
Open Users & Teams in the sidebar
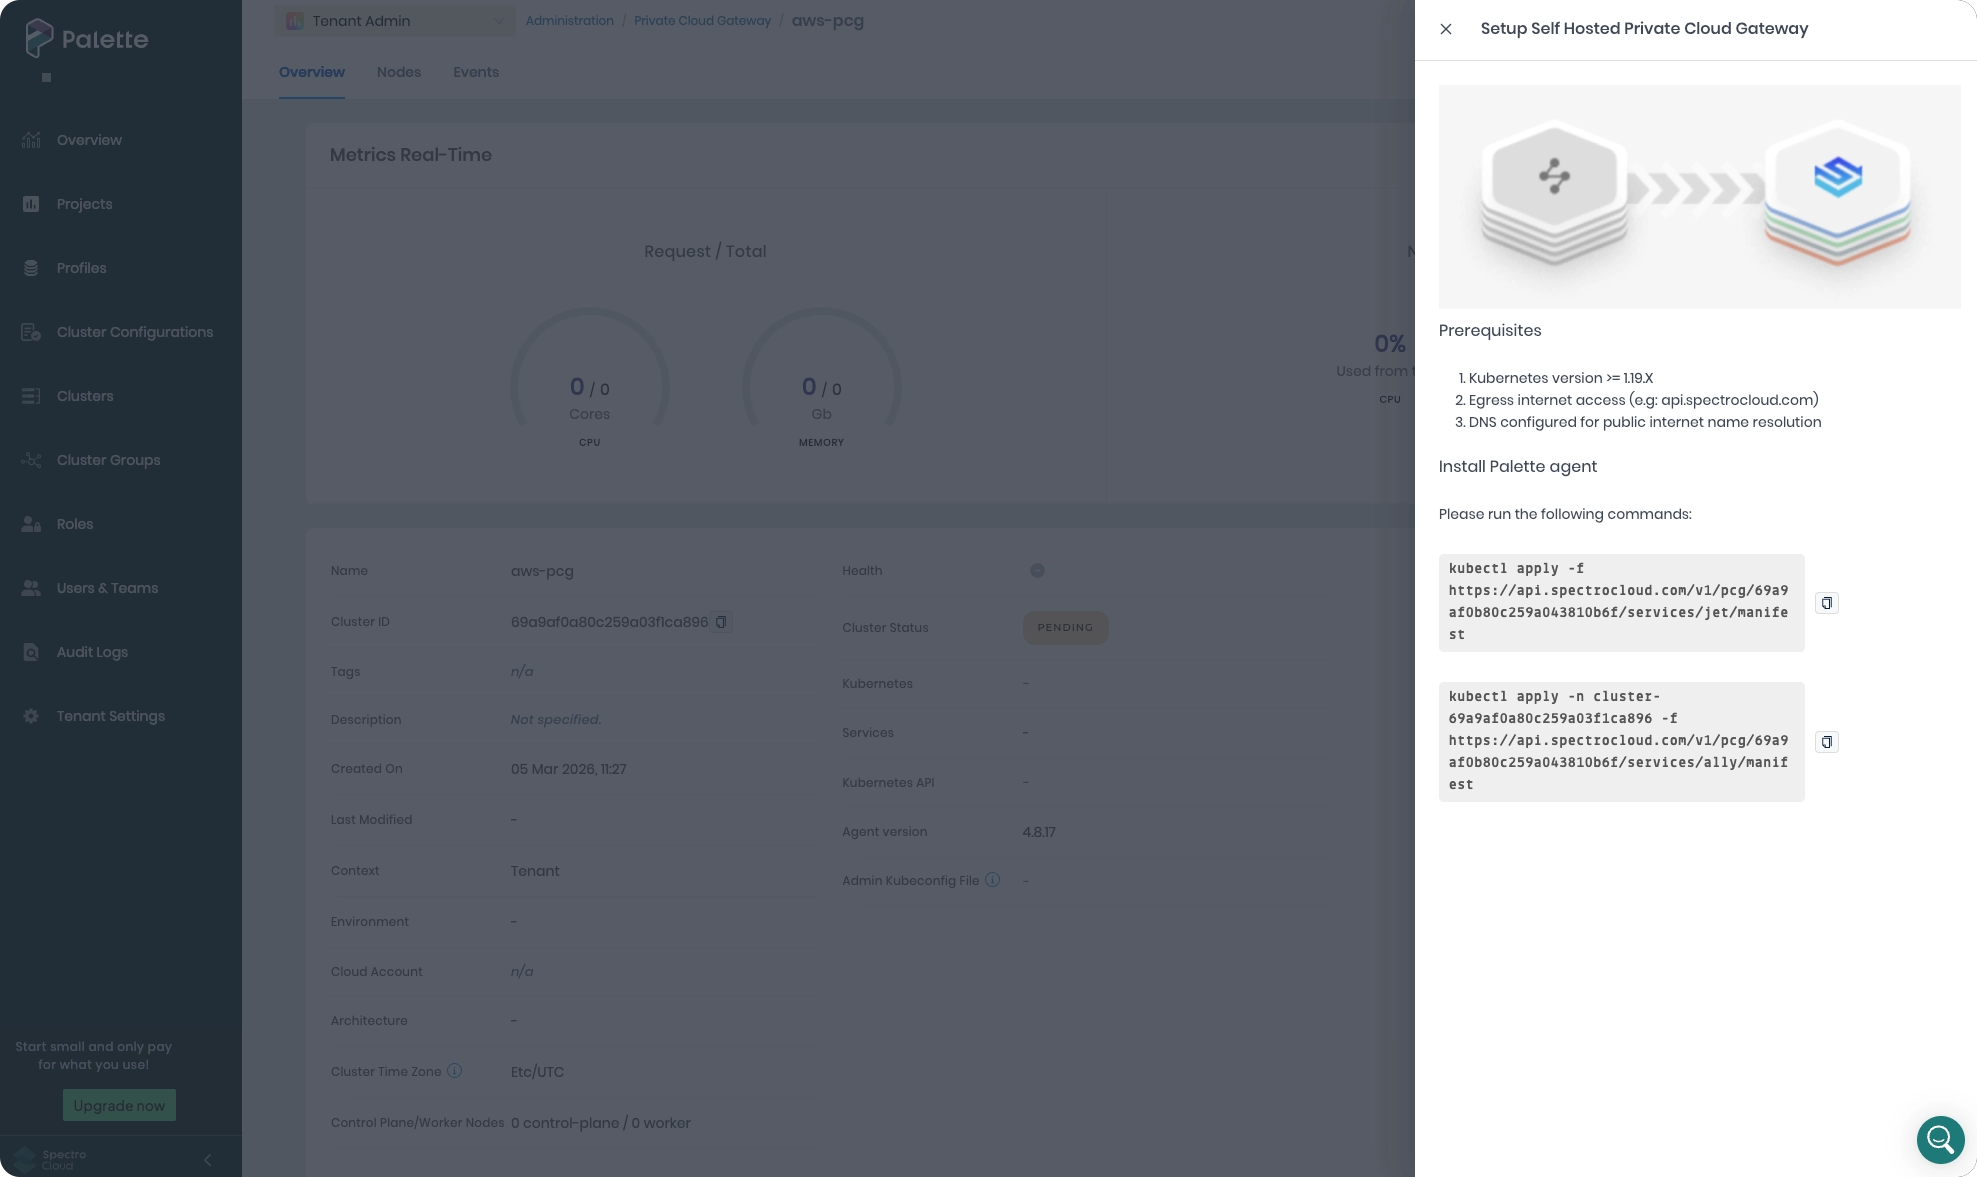[107, 588]
